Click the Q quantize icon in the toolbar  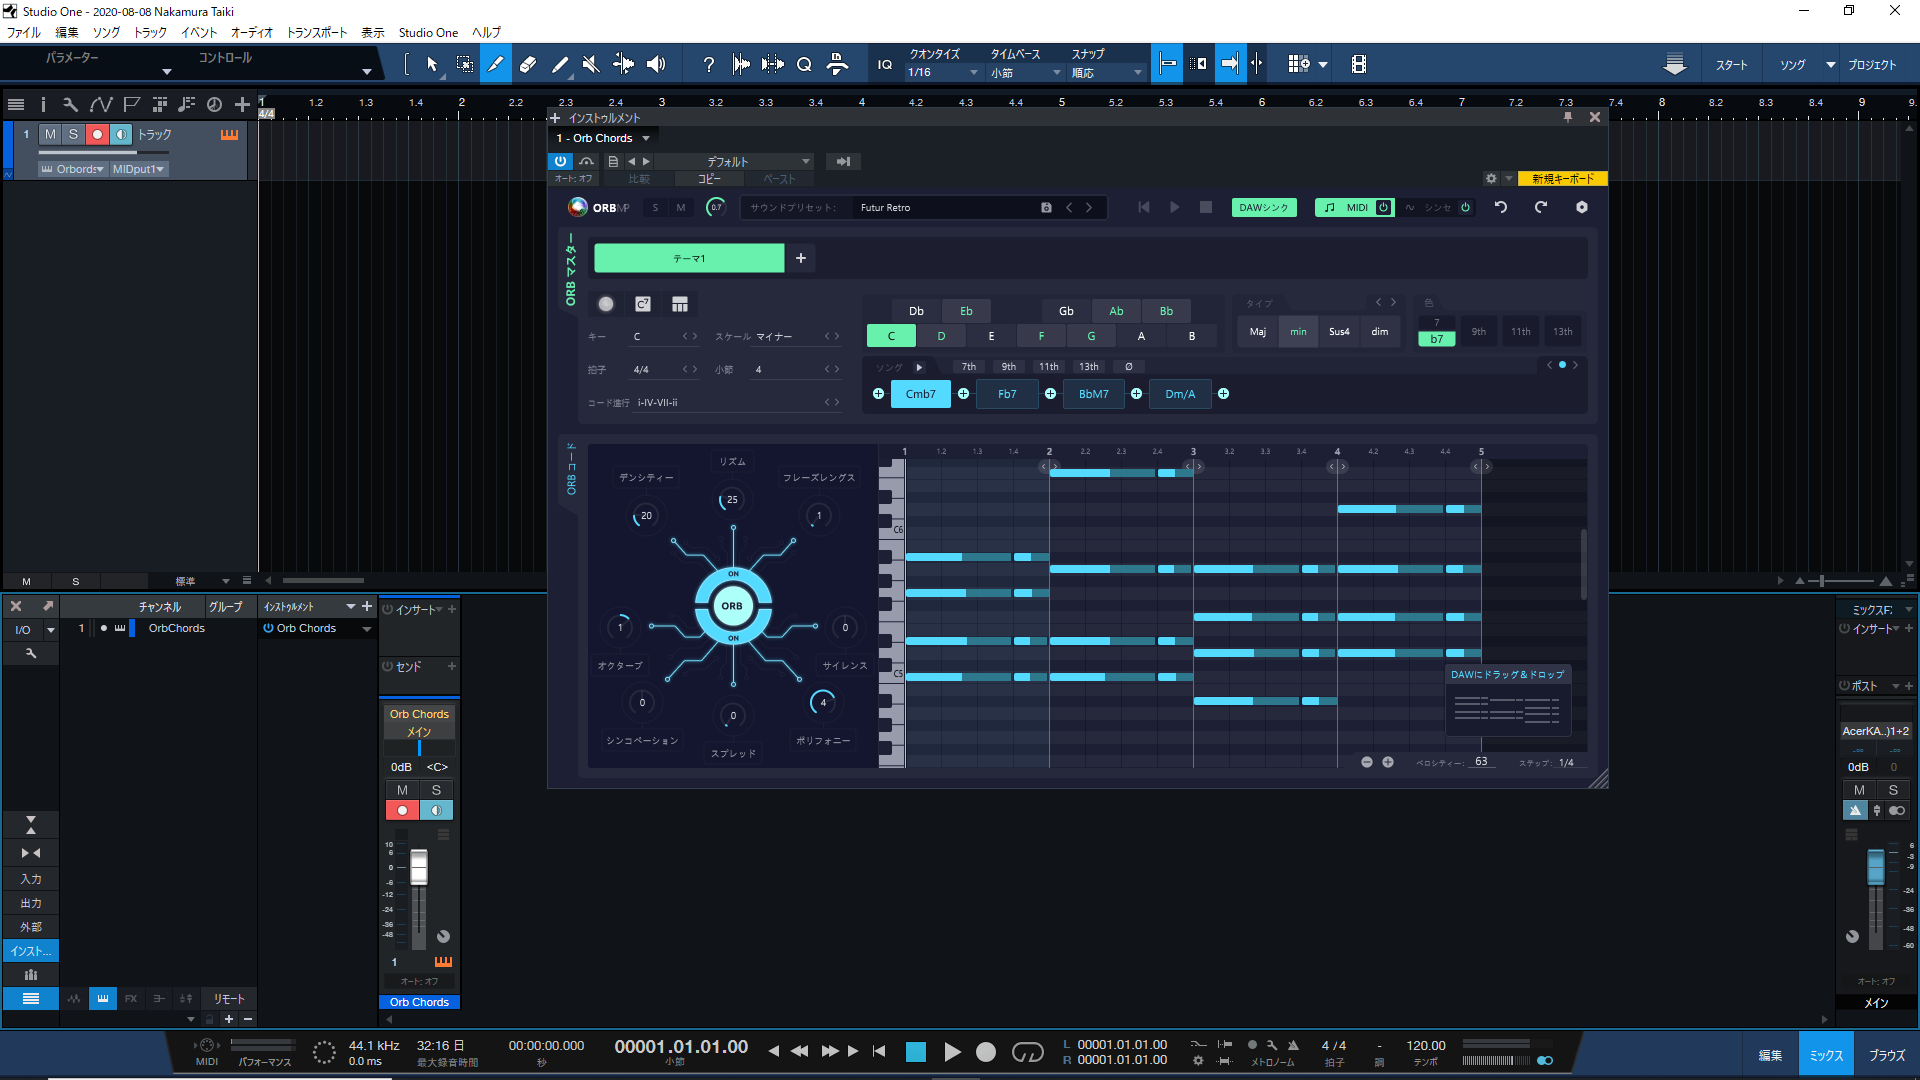(x=804, y=65)
